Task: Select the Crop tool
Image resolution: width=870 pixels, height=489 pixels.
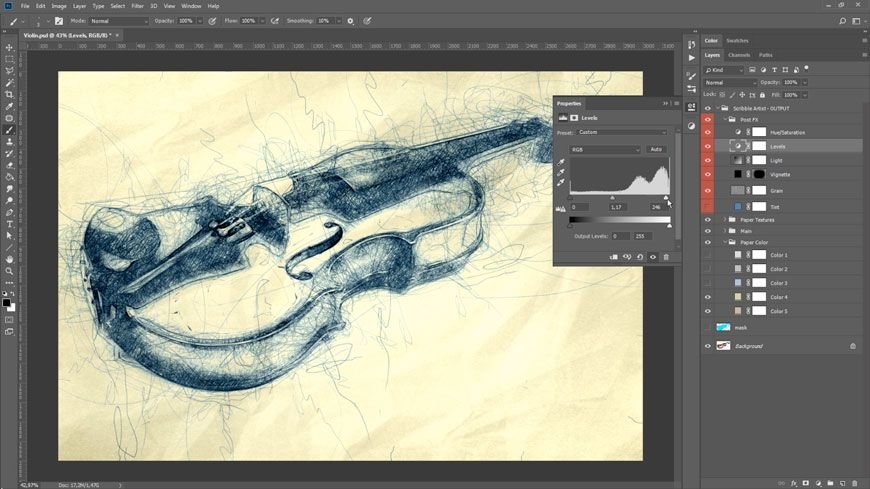Action: (9, 94)
